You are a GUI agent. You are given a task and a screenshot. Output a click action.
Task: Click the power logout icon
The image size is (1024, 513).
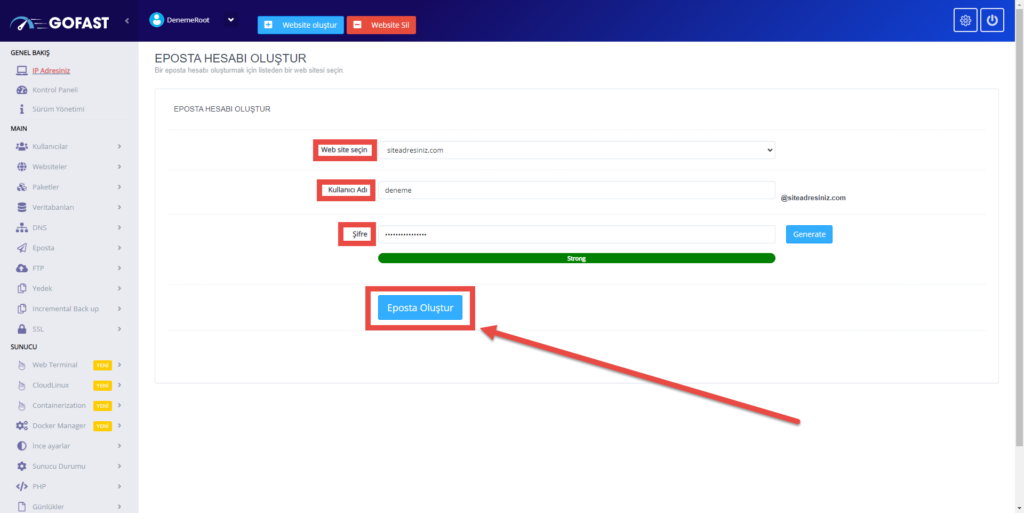(x=991, y=20)
